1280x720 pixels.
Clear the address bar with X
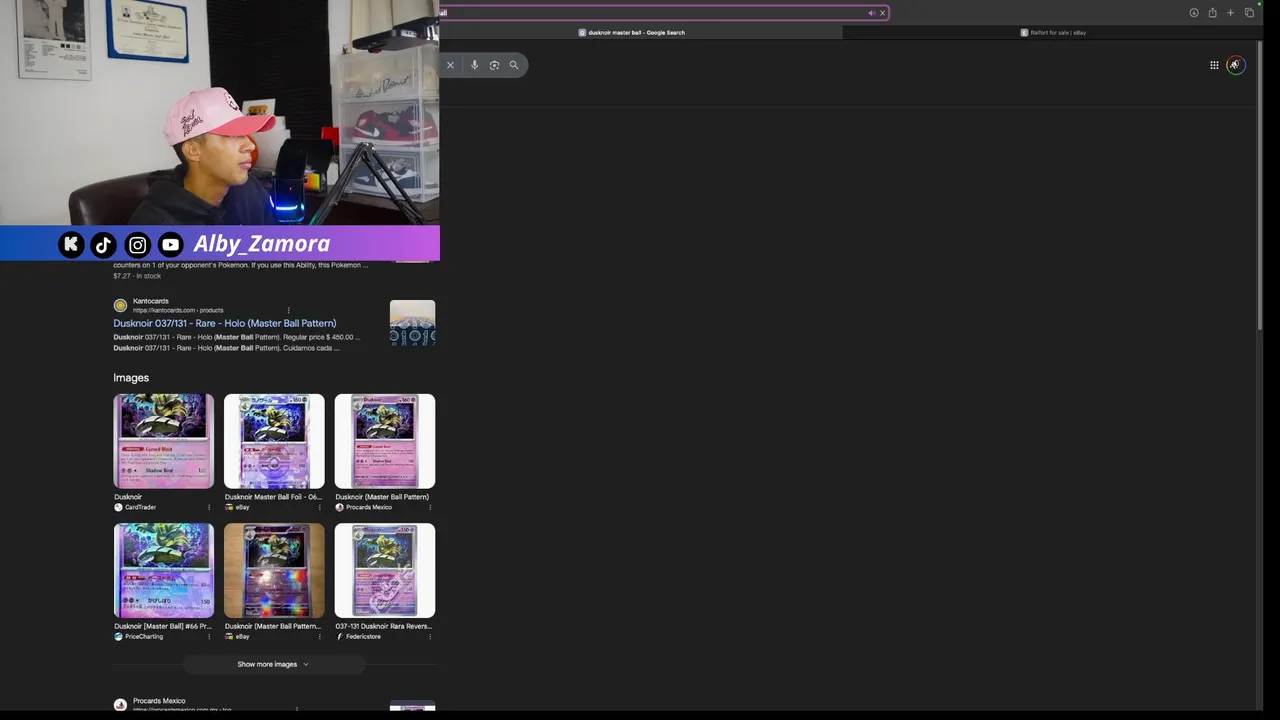(882, 13)
